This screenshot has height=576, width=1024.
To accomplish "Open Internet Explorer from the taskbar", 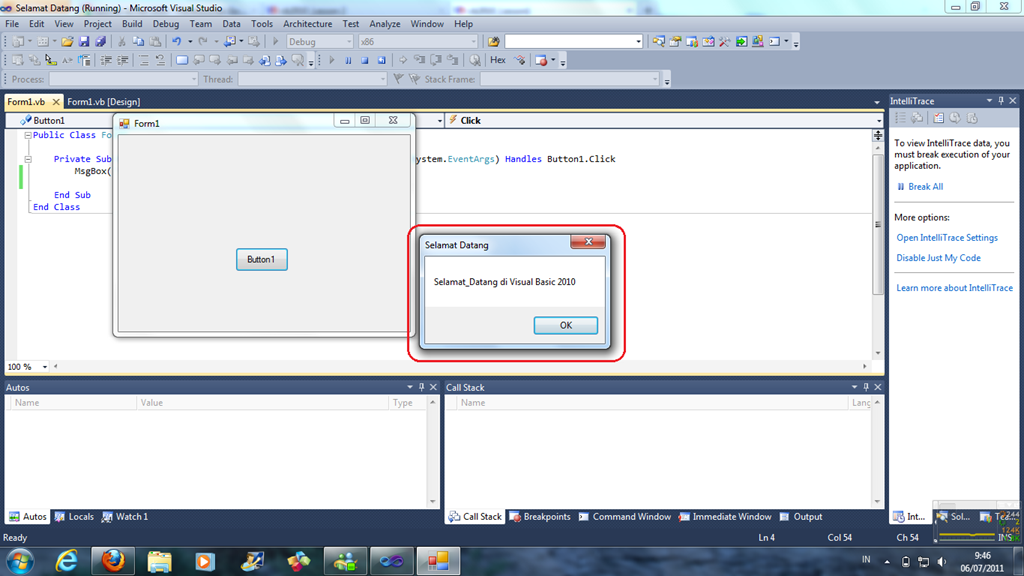I will (x=66, y=561).
